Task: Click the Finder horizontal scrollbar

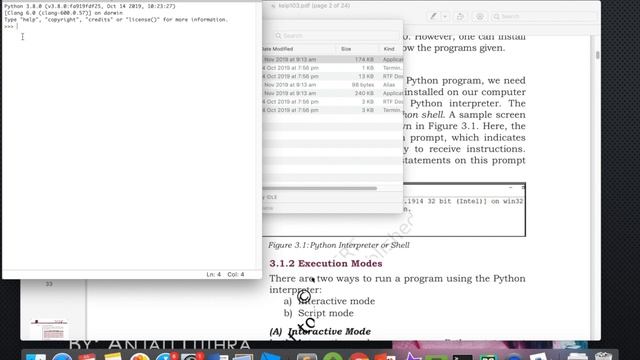Action: [319, 188]
